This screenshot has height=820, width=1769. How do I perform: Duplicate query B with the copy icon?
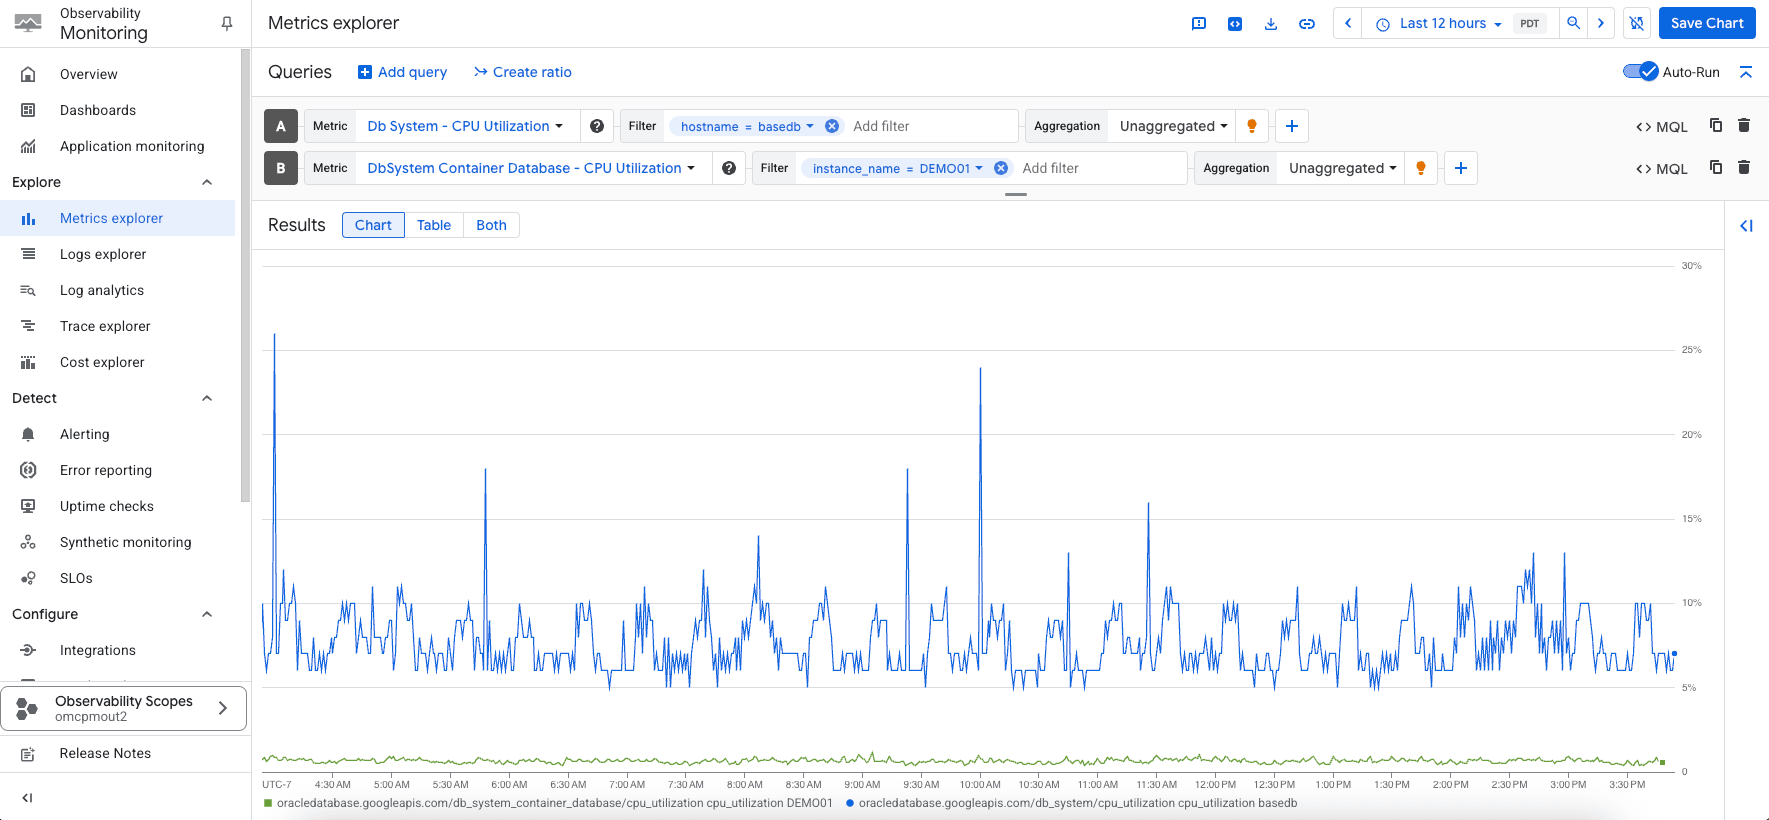(x=1716, y=167)
